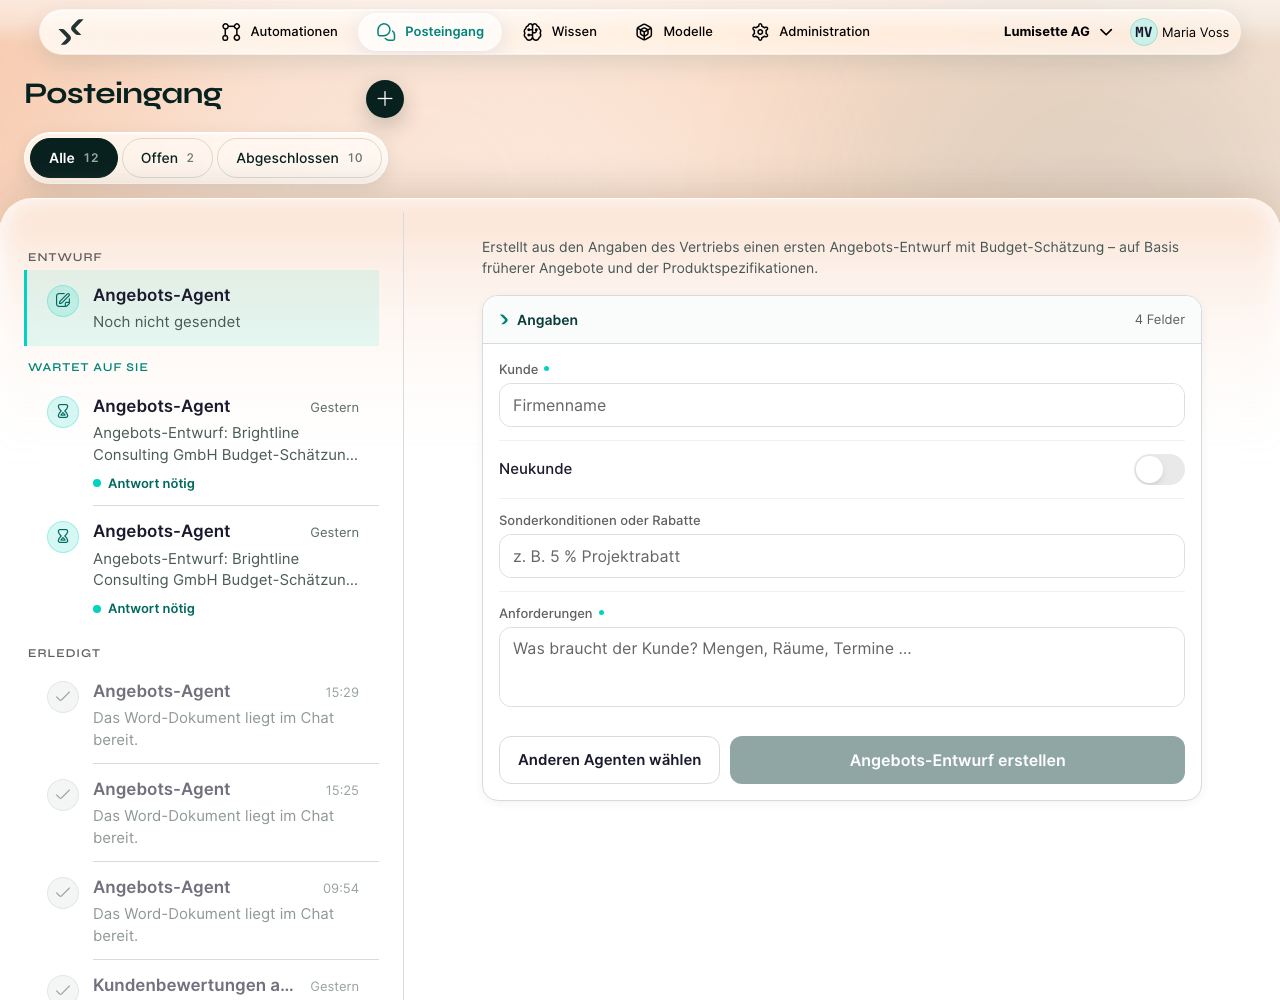Click the draft pencil icon of Angebots-Agent
The image size is (1280, 1000).
coord(63,300)
